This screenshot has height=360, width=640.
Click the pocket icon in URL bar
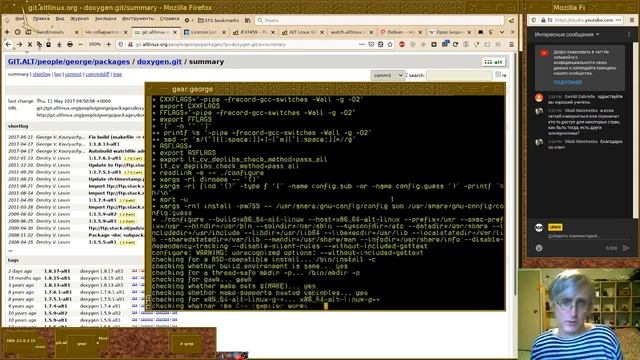[x=371, y=44]
